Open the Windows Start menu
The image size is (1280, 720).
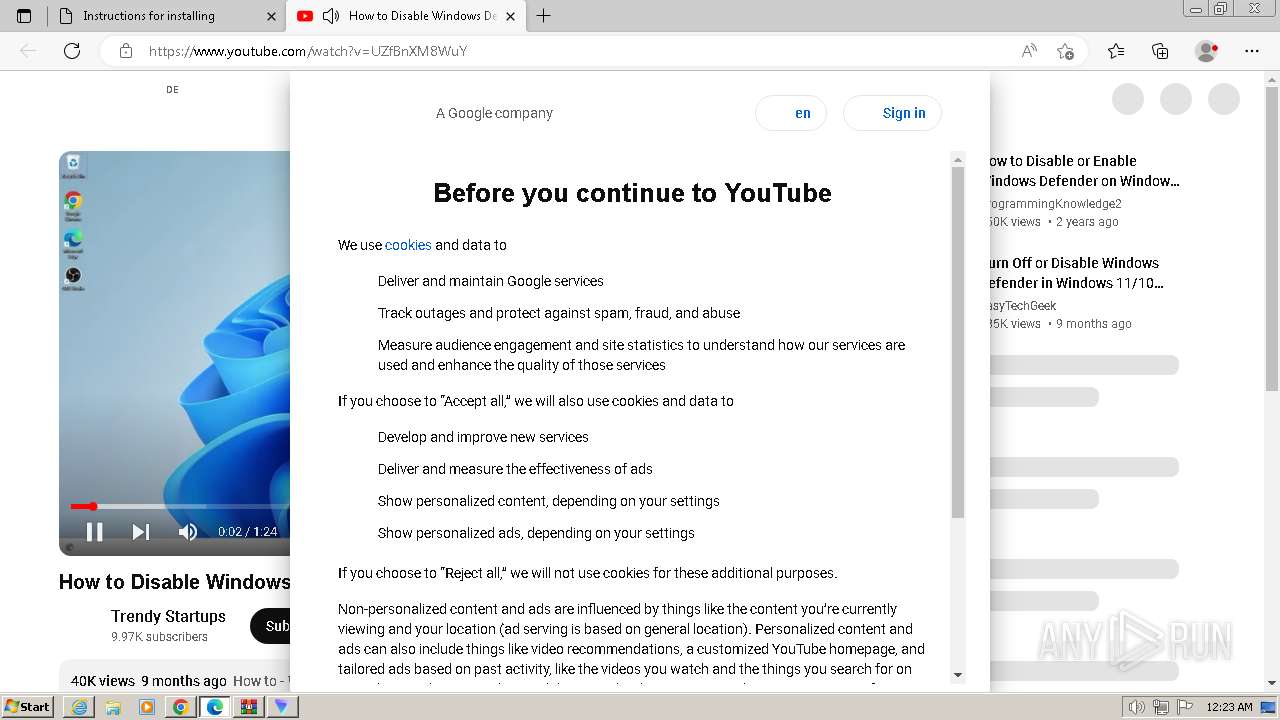(27, 707)
